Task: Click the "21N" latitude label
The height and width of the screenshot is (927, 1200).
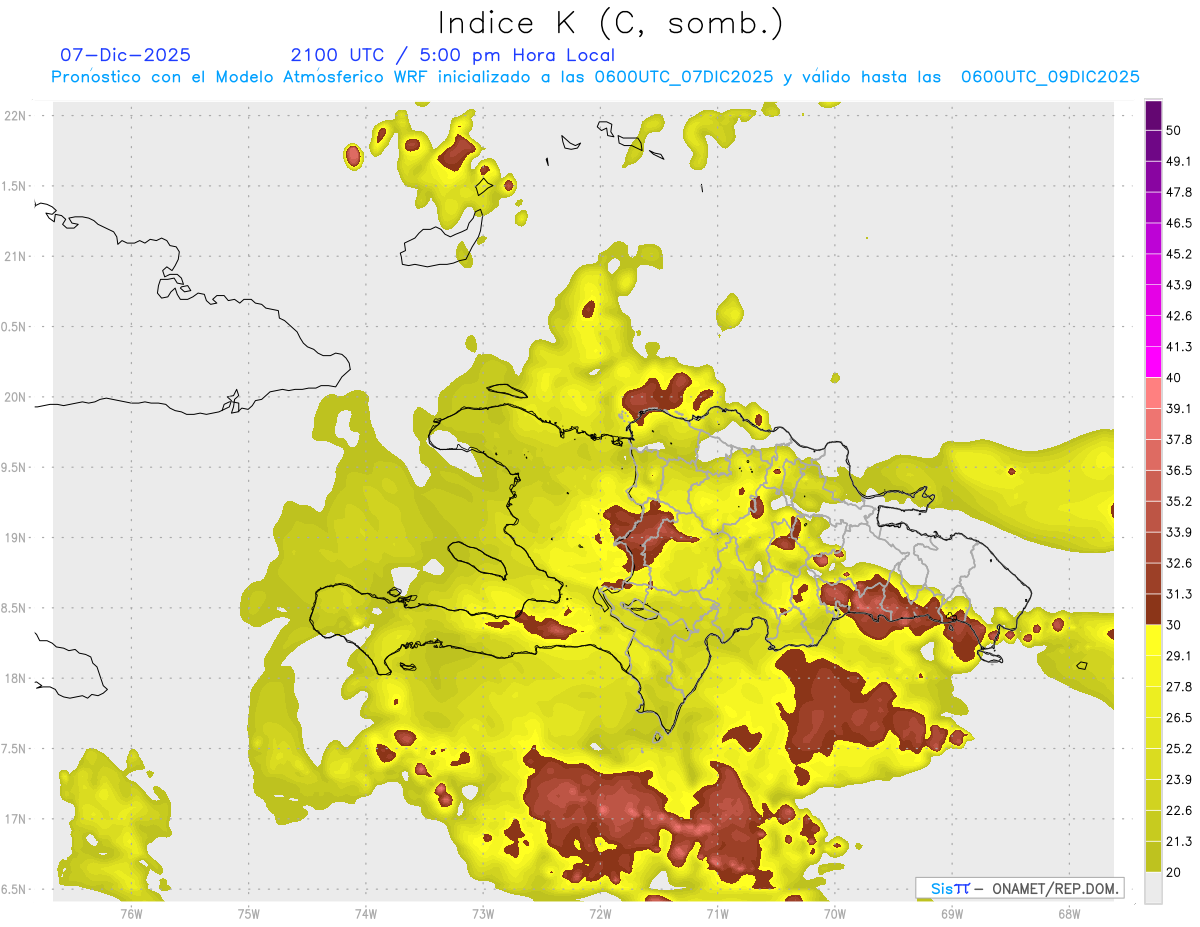Action: pos(15,256)
